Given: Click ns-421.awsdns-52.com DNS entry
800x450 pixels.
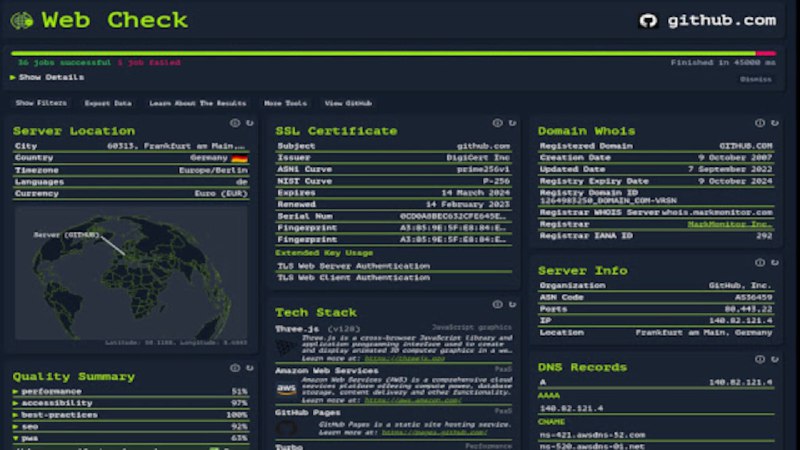Looking at the screenshot, I should [592, 435].
